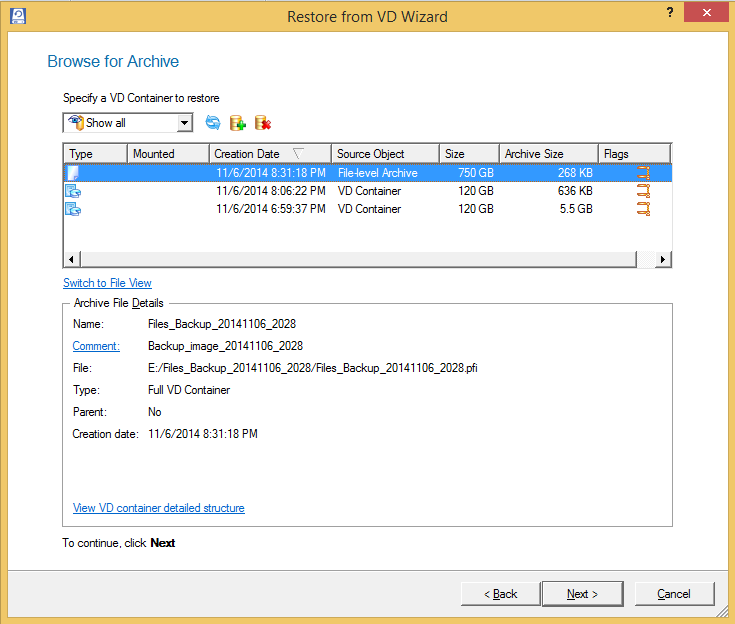The width and height of the screenshot is (735, 624).
Task: Click the flag icon in the 5.5 GB row
Action: [x=644, y=209]
